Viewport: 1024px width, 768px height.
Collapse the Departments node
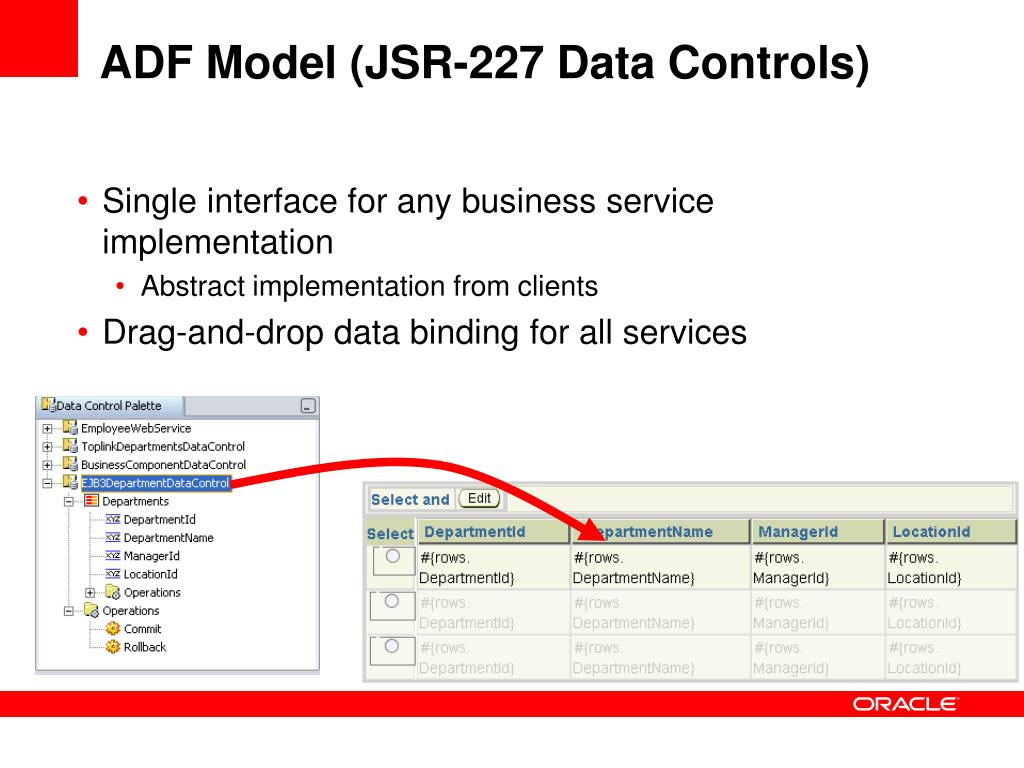[69, 502]
